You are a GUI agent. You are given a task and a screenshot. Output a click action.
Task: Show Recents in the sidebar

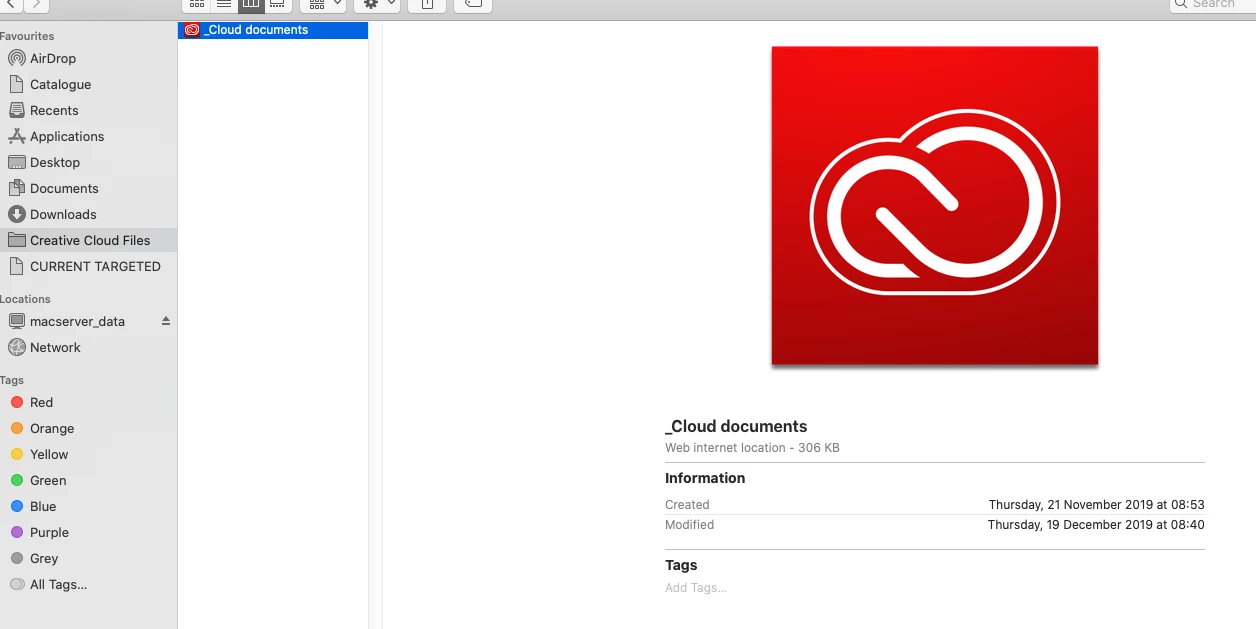88,110
